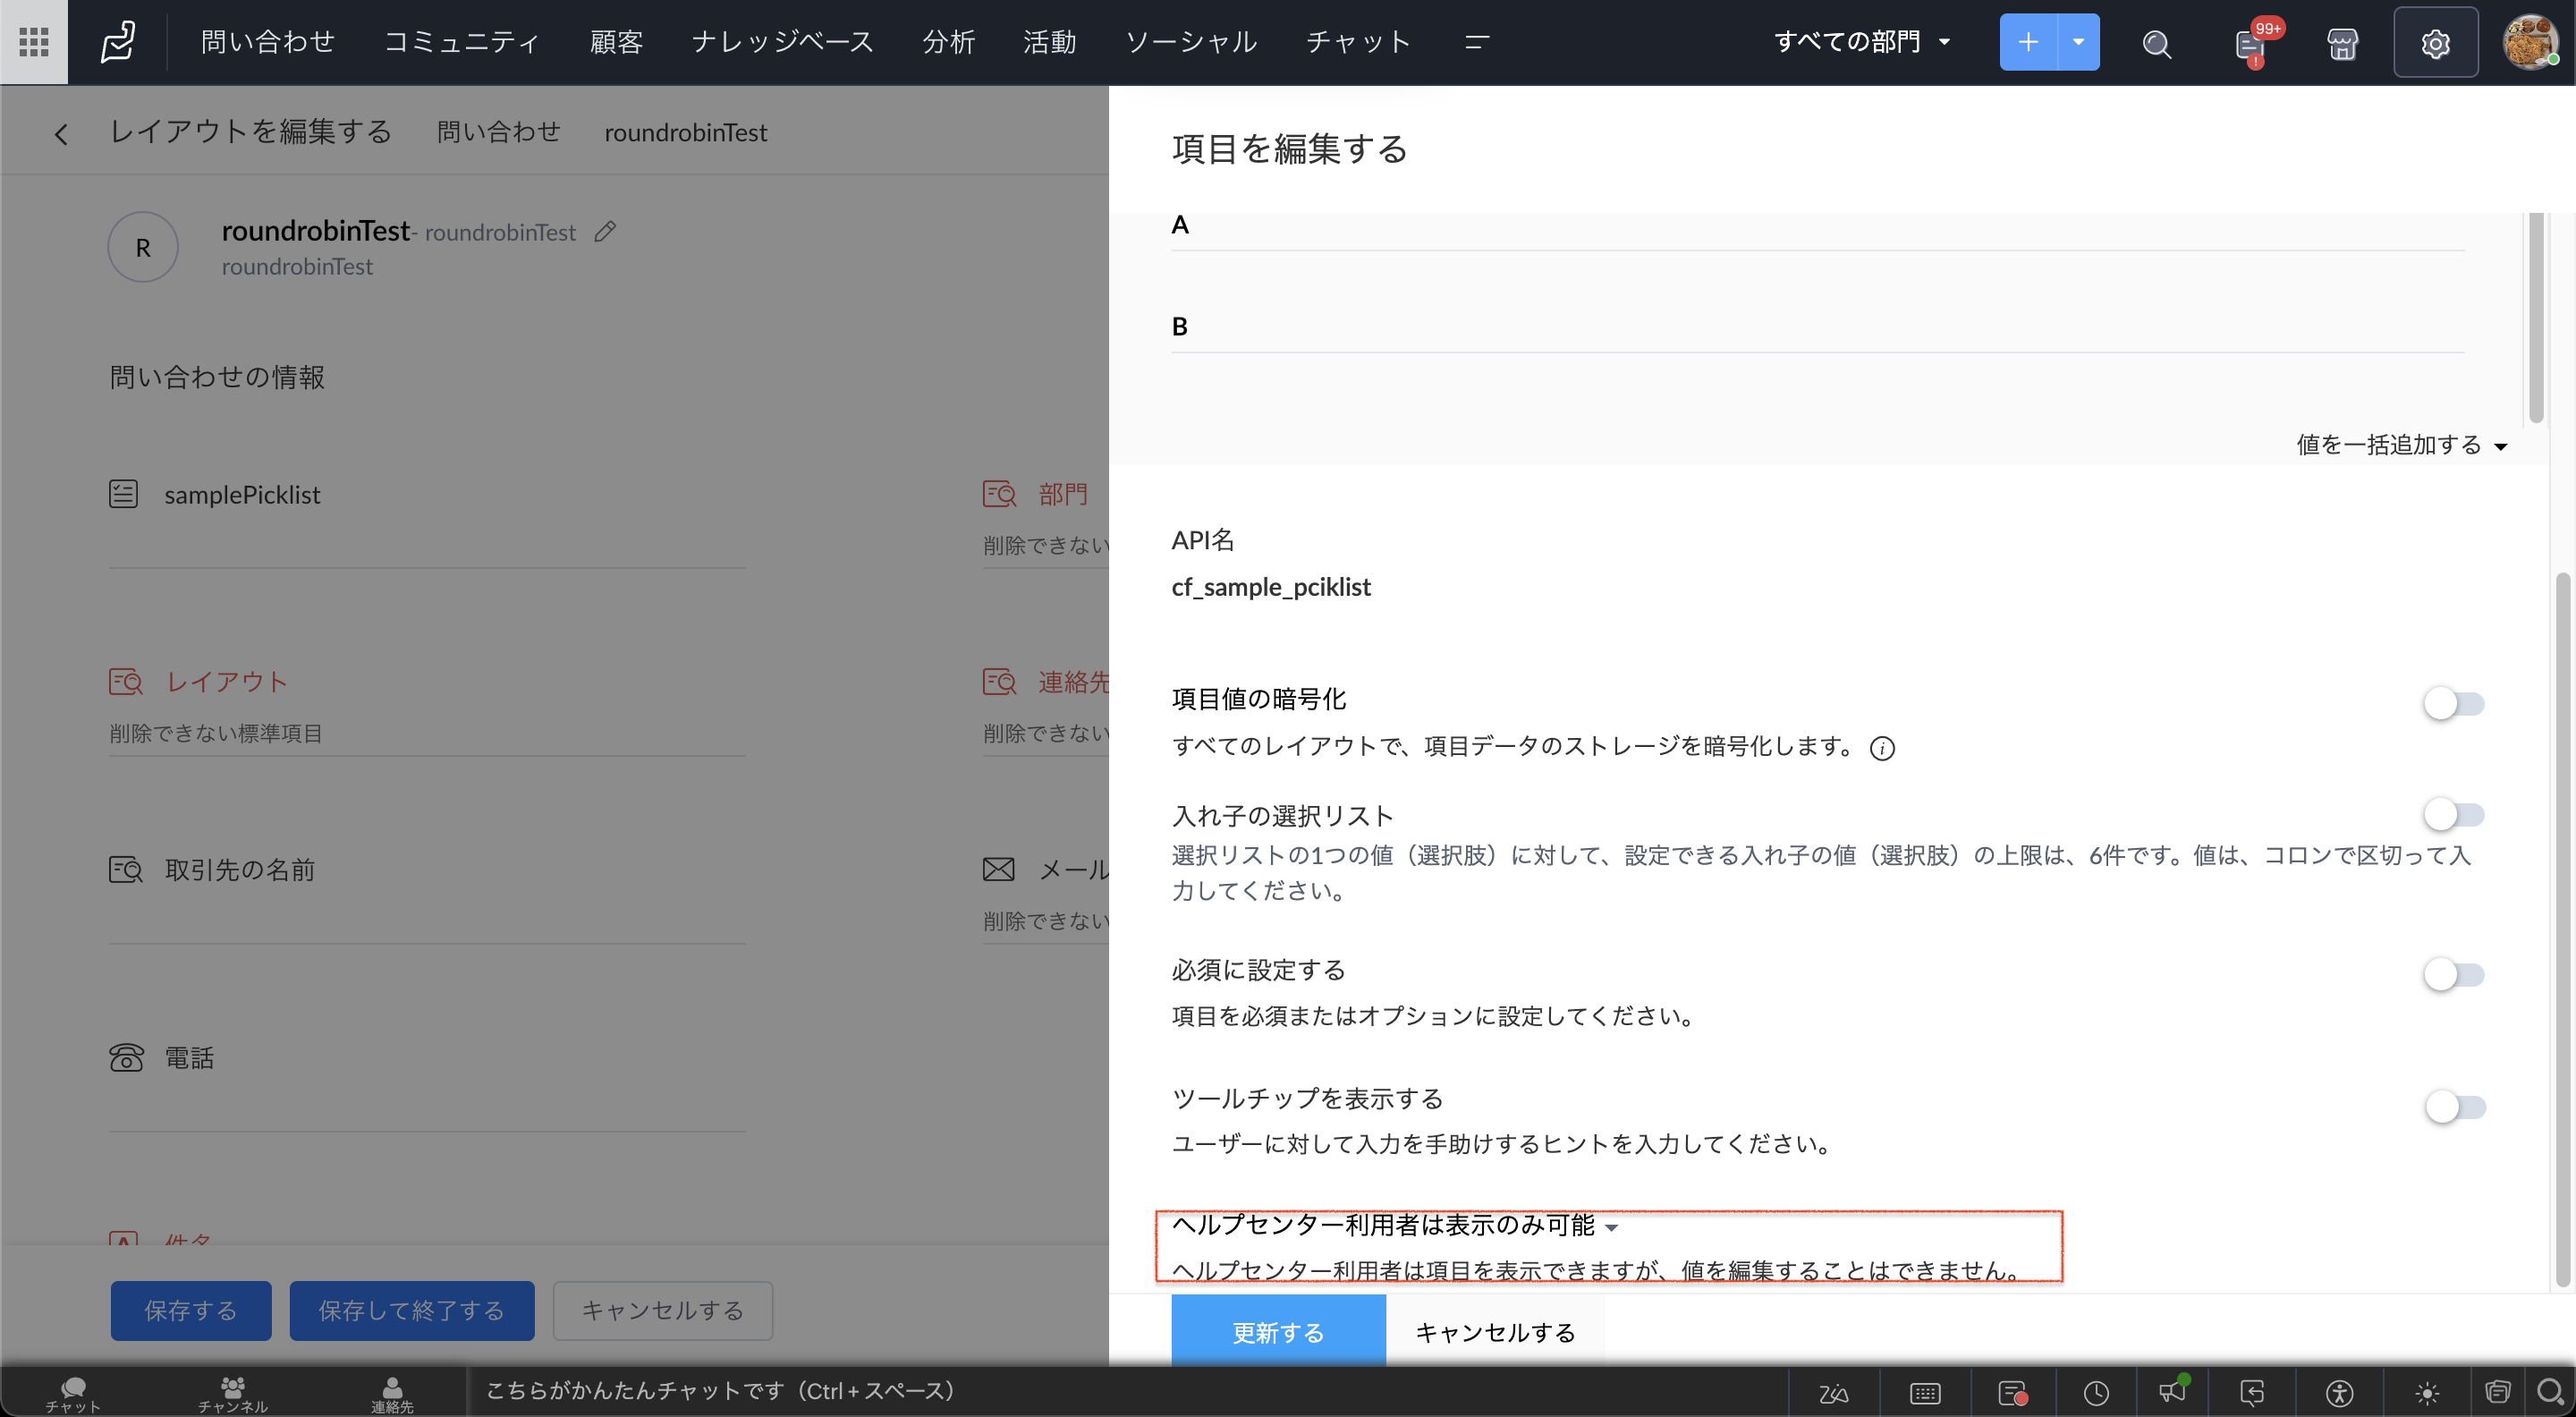Click the search magnifier in top bar
The height and width of the screenshot is (1417, 2576).
coord(2156,43)
